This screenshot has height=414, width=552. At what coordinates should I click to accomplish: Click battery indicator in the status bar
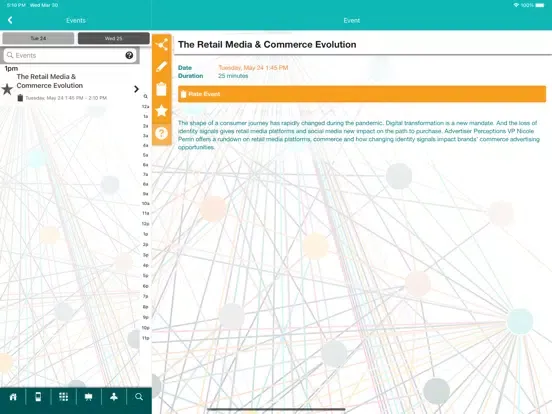tap(540, 5)
